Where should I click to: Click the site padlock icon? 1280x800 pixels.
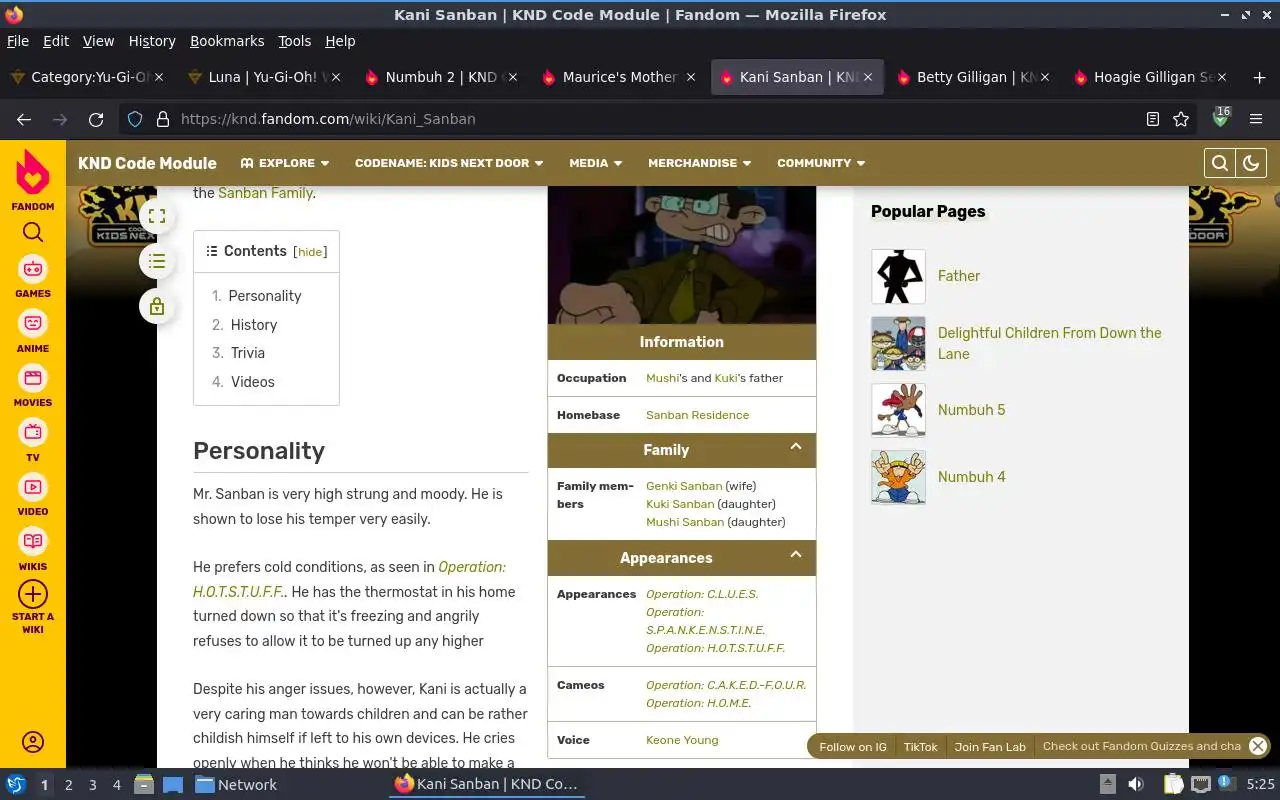pyautogui.click(x=162, y=119)
